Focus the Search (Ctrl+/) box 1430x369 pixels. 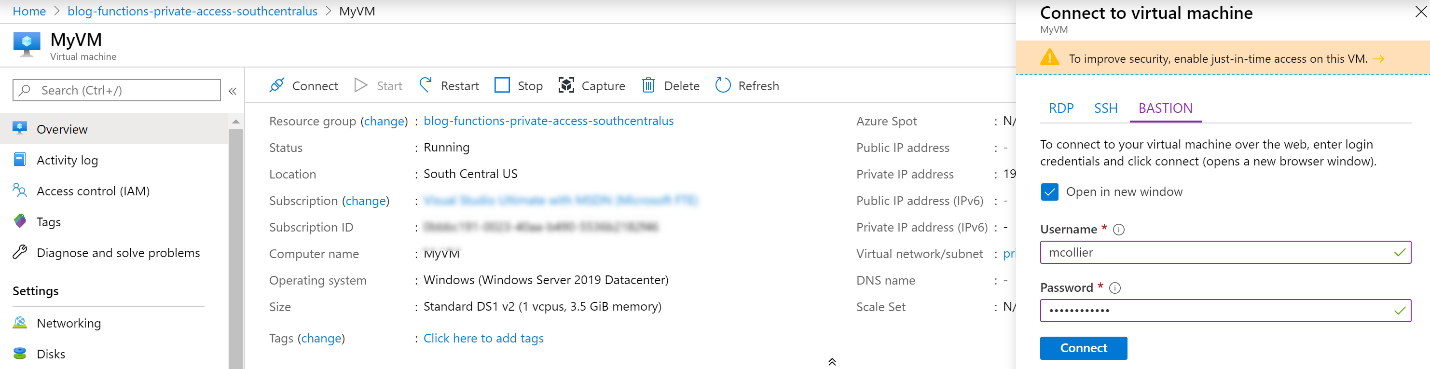tap(117, 90)
